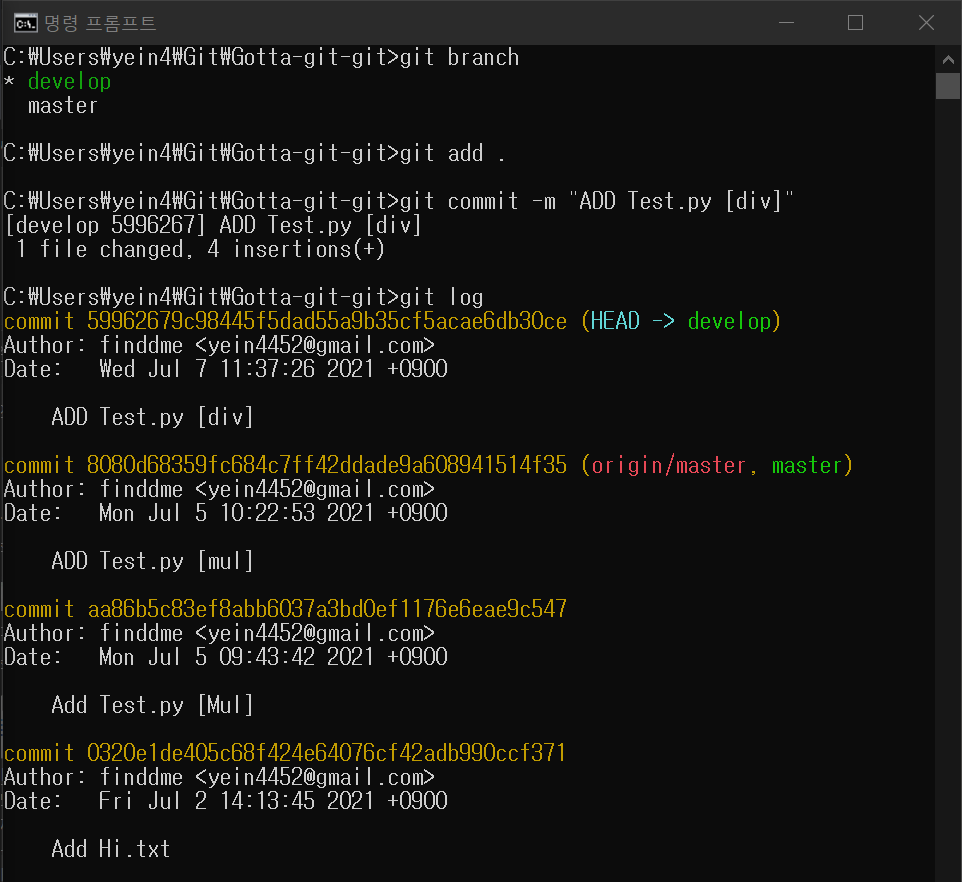Click the scrollbar up arrow
Image resolution: width=962 pixels, height=882 pixels.
pyautogui.click(x=948, y=59)
